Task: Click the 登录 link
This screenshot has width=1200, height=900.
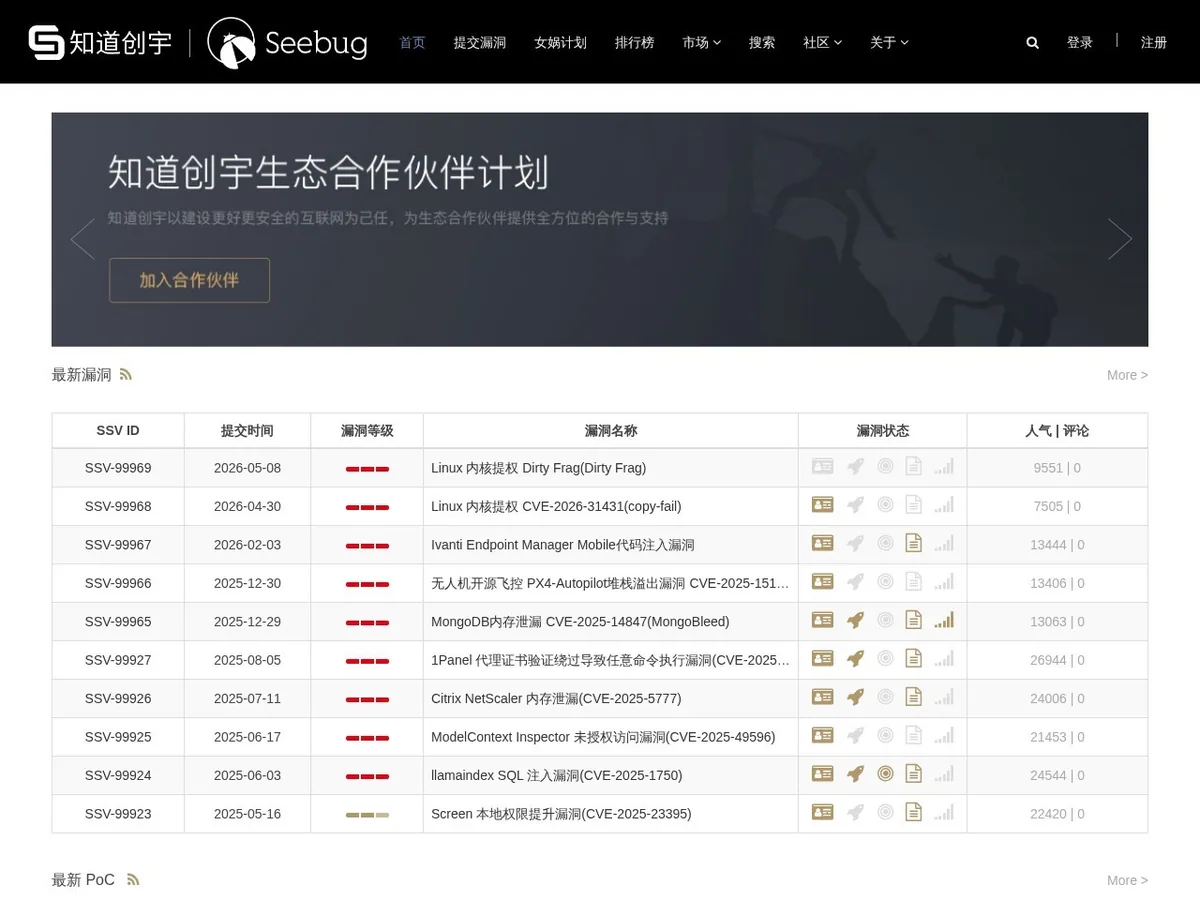Action: (x=1080, y=43)
